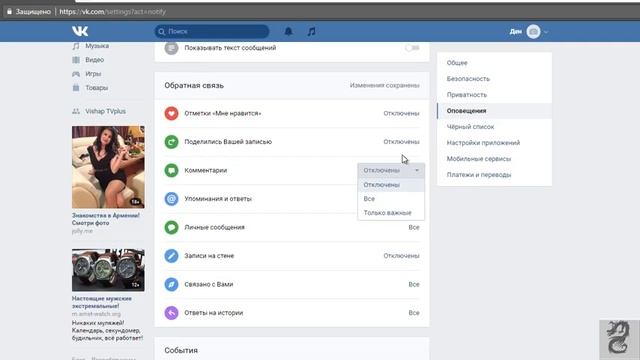The width and height of the screenshot is (640, 360).
Task: Click the lock icon in address bar
Action: pyautogui.click(x=9, y=11)
